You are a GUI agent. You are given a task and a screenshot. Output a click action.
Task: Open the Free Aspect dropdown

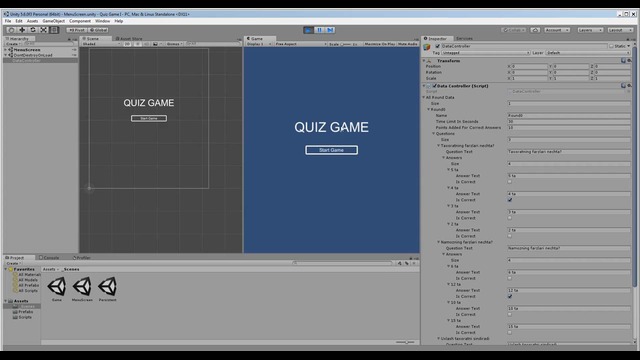(300, 44)
